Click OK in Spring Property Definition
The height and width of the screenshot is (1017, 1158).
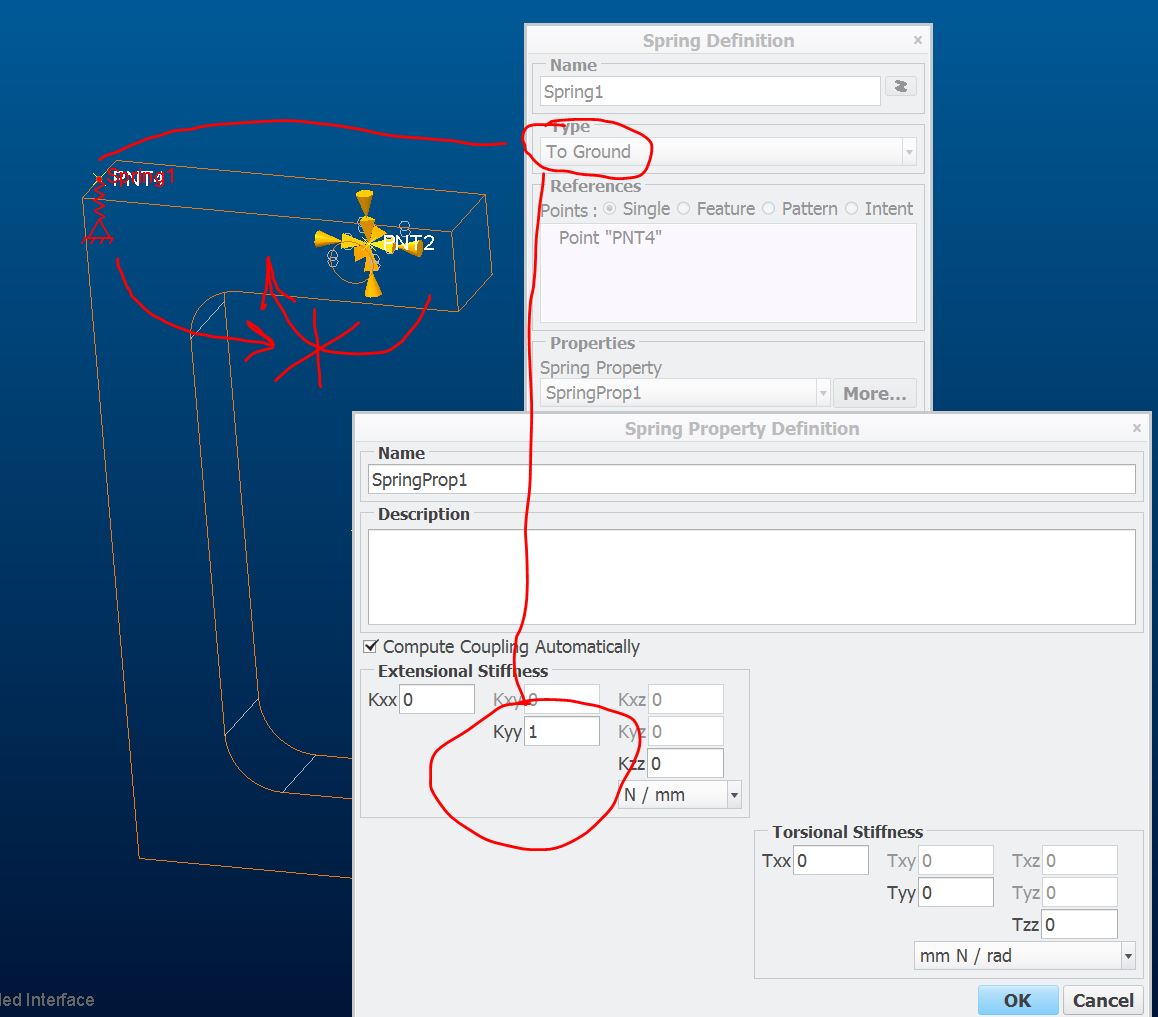1017,1000
